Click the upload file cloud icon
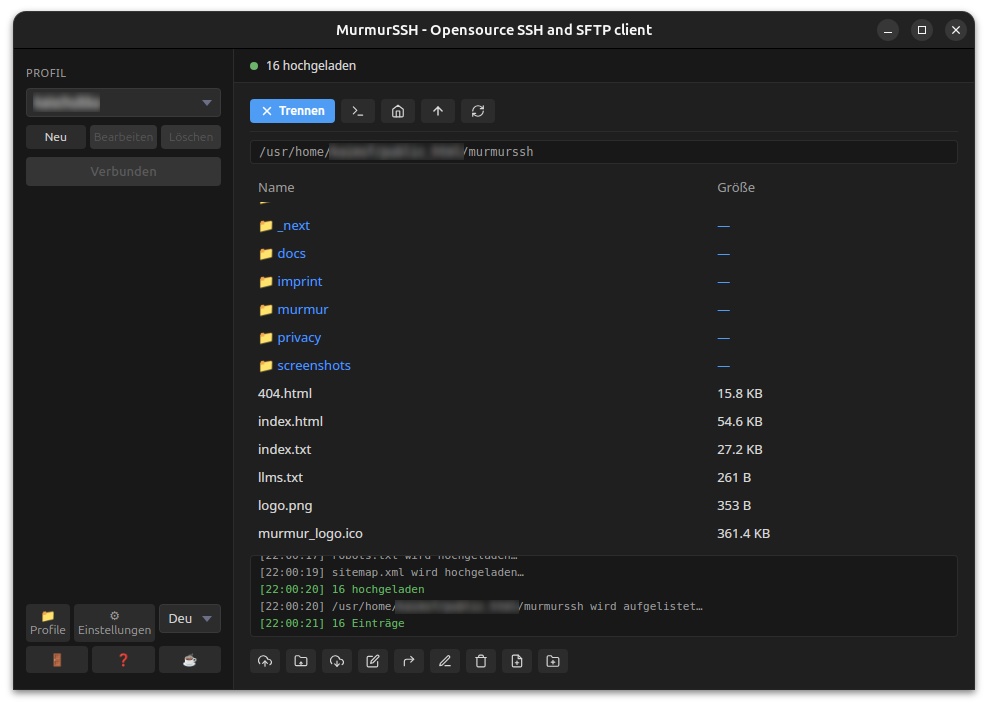Image resolution: width=988 pixels, height=706 pixels. (x=265, y=661)
